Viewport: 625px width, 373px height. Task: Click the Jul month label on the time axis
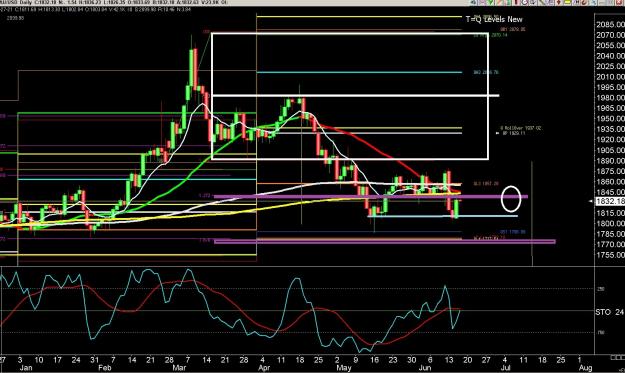(505, 367)
